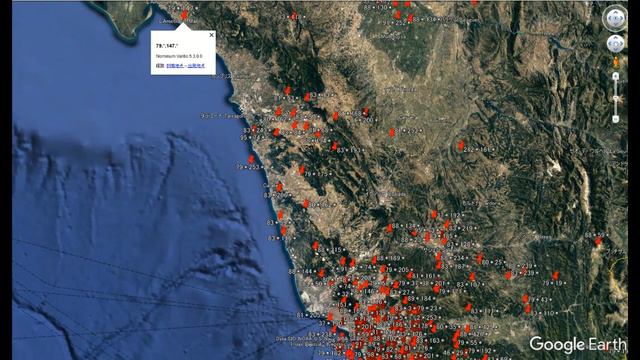Select the red pin labeled 88 • 169
The width and height of the screenshot is (640, 360).
point(374,260)
